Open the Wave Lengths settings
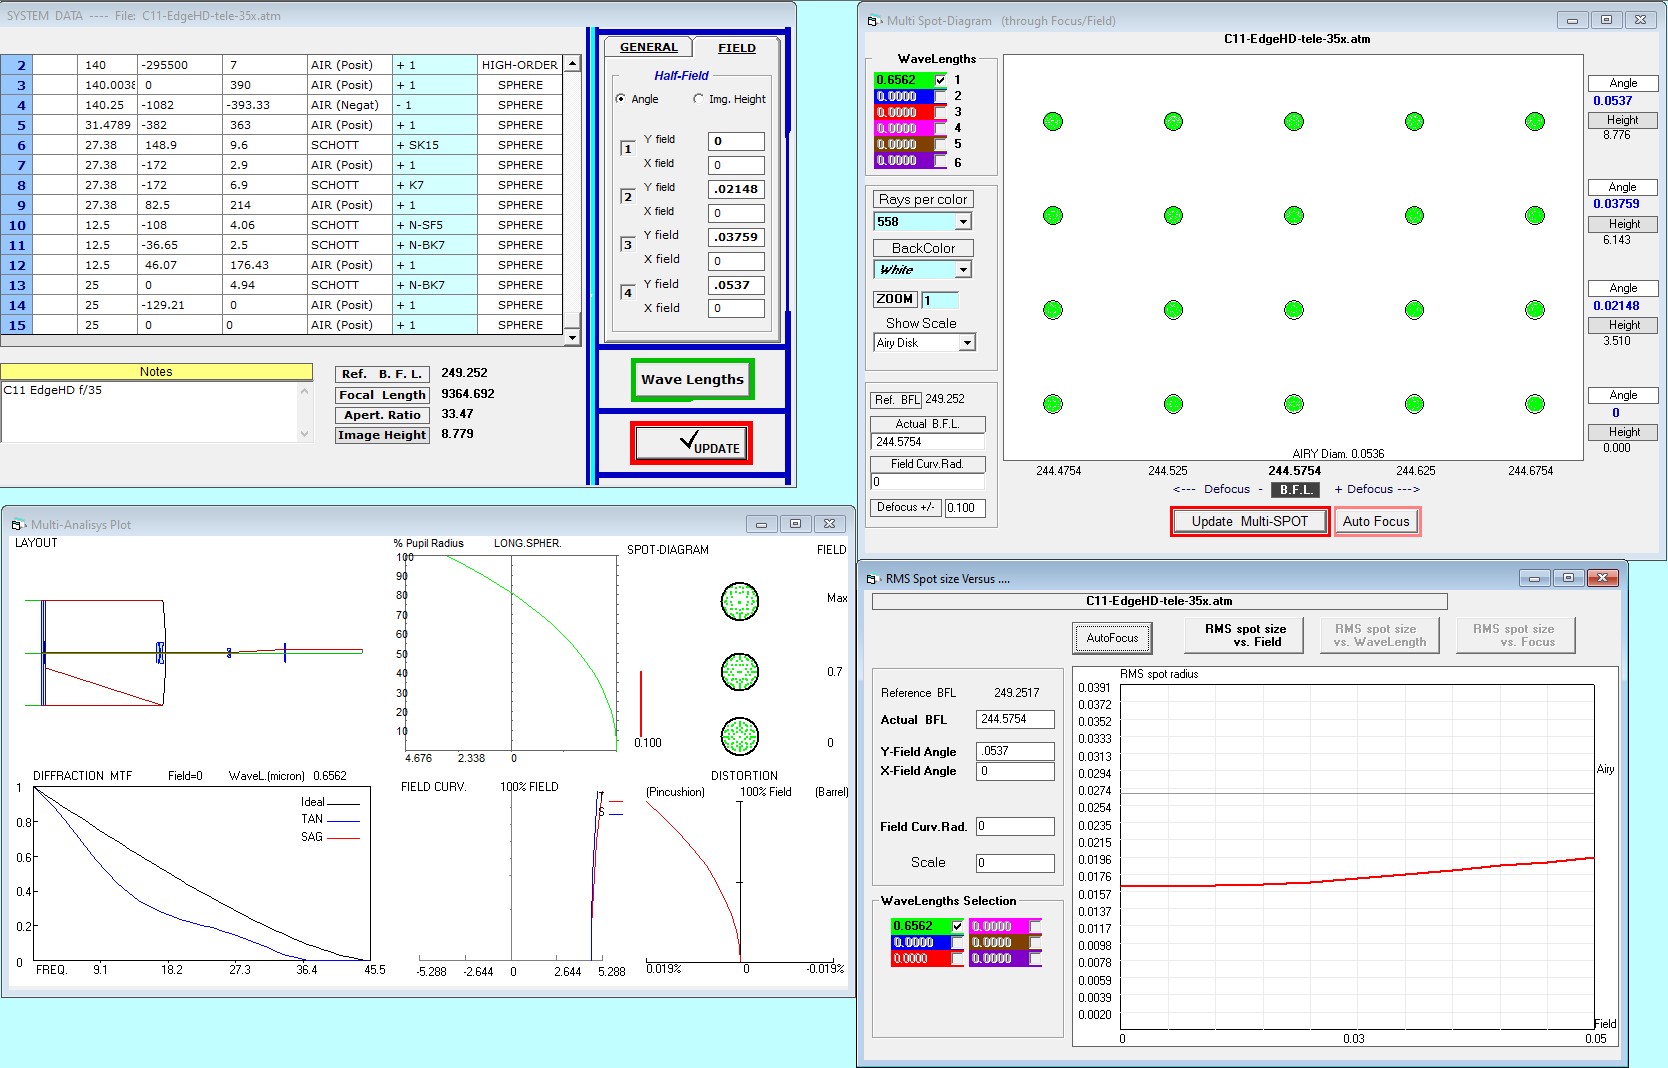The image size is (1668, 1068). click(x=692, y=380)
